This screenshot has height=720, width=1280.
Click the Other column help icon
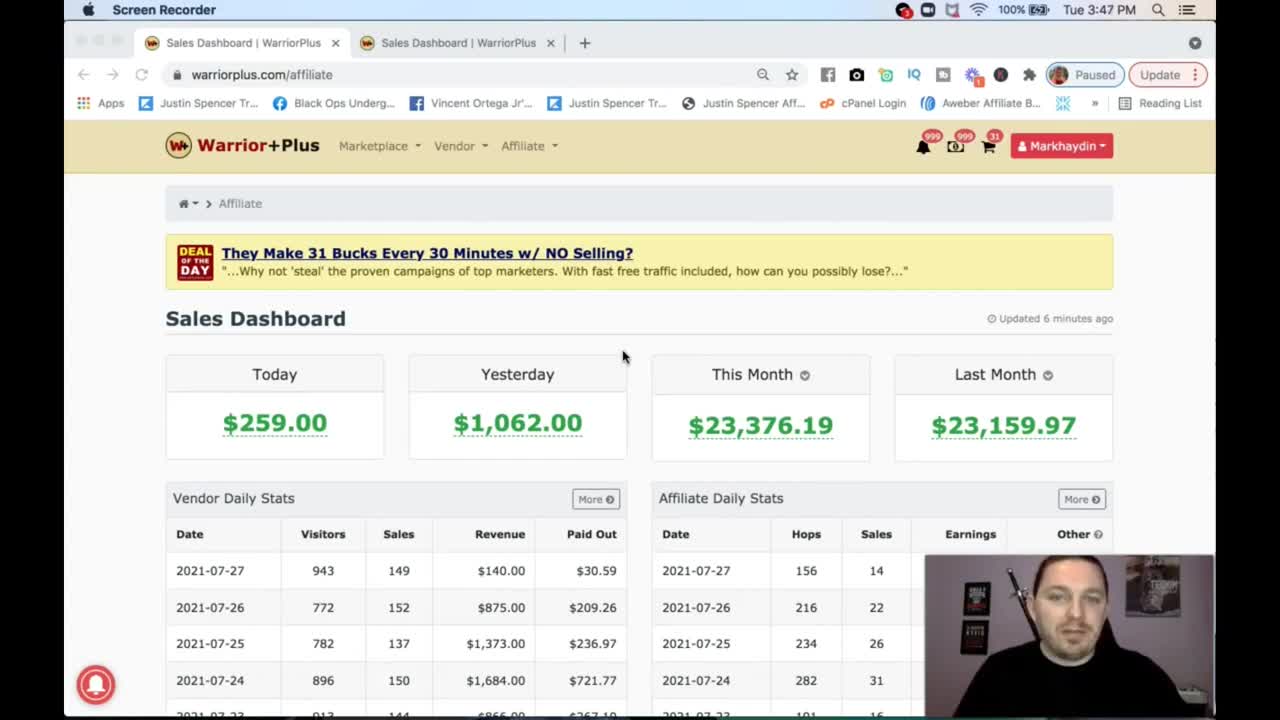[1098, 535]
